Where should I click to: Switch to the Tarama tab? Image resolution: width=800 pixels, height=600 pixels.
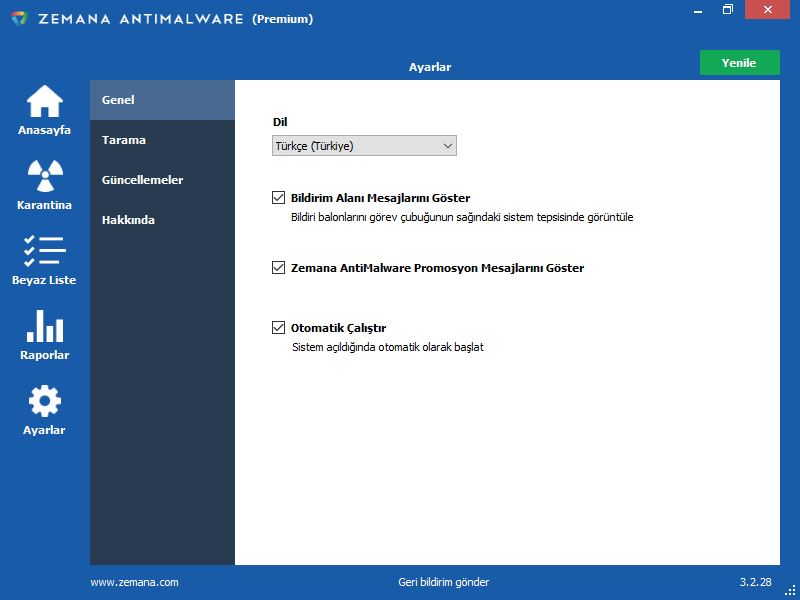point(162,140)
